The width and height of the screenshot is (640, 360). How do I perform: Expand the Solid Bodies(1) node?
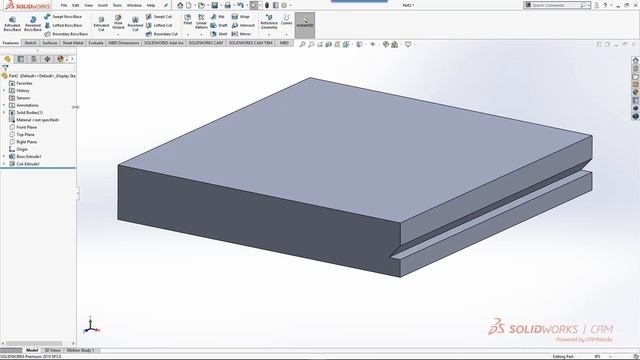click(4, 113)
